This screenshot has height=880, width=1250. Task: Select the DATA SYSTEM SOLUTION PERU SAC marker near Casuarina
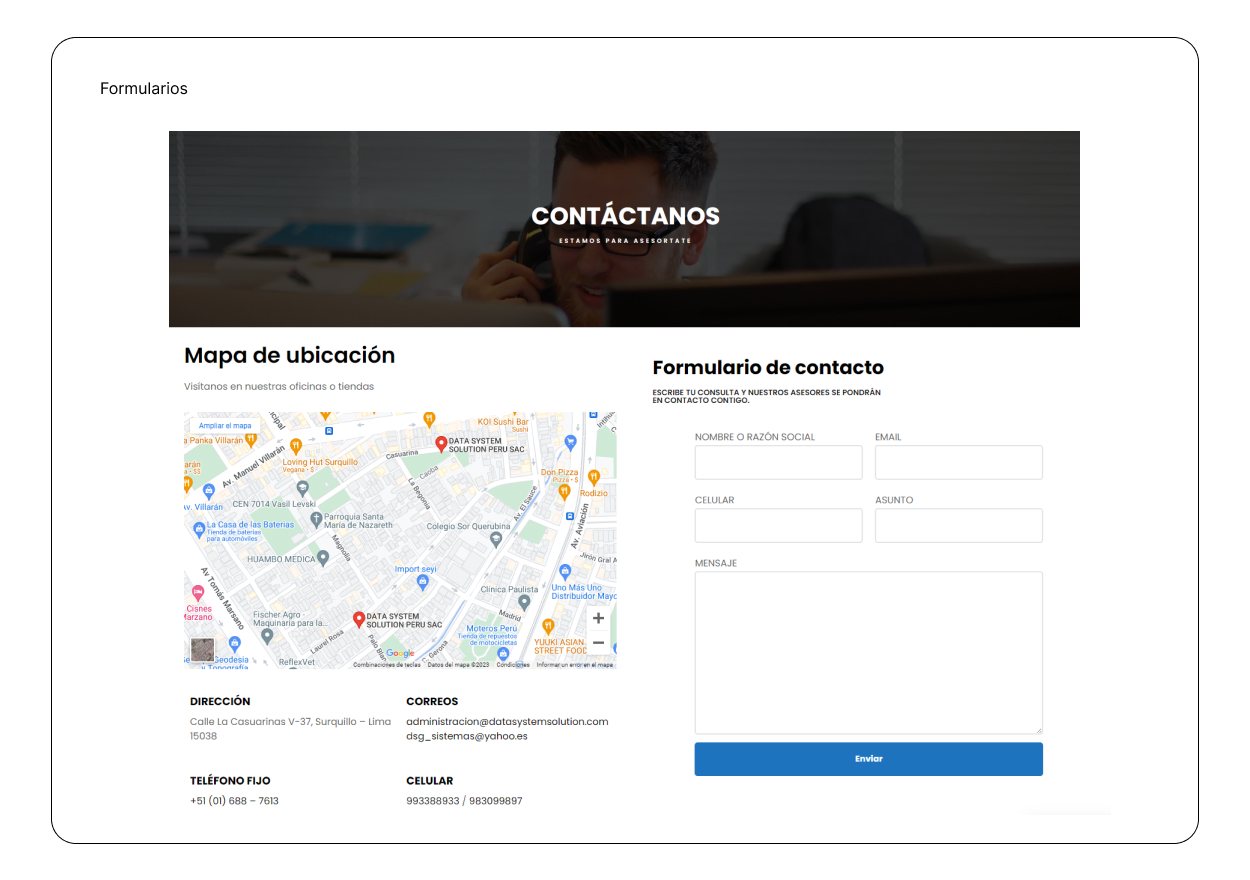click(x=443, y=441)
